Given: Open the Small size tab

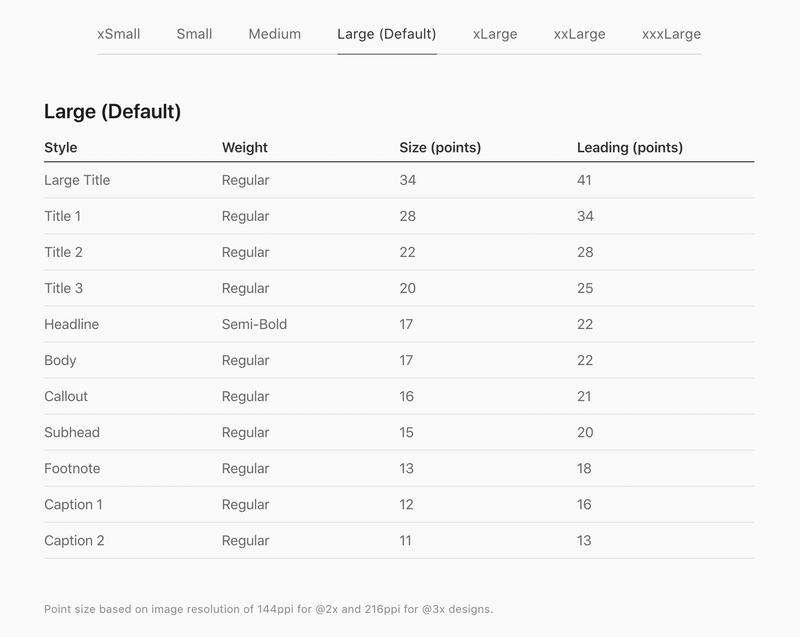Looking at the screenshot, I should (194, 34).
